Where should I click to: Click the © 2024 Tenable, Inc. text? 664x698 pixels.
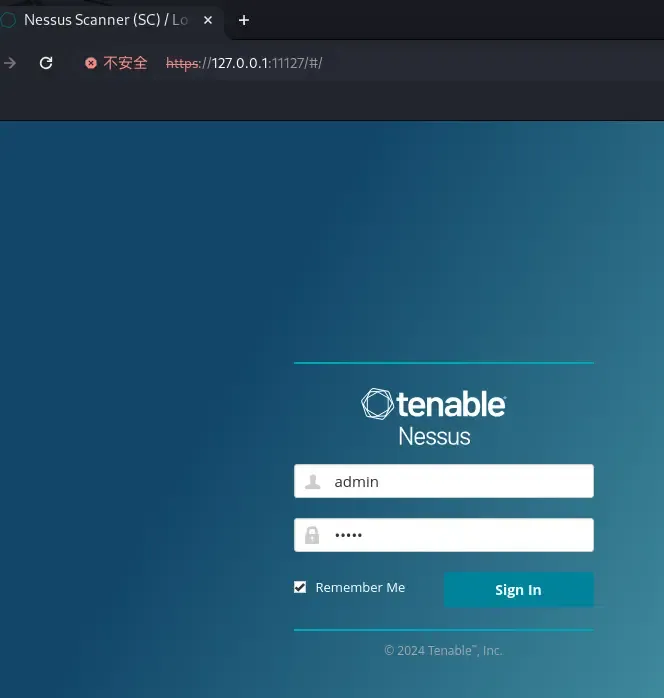(x=444, y=651)
